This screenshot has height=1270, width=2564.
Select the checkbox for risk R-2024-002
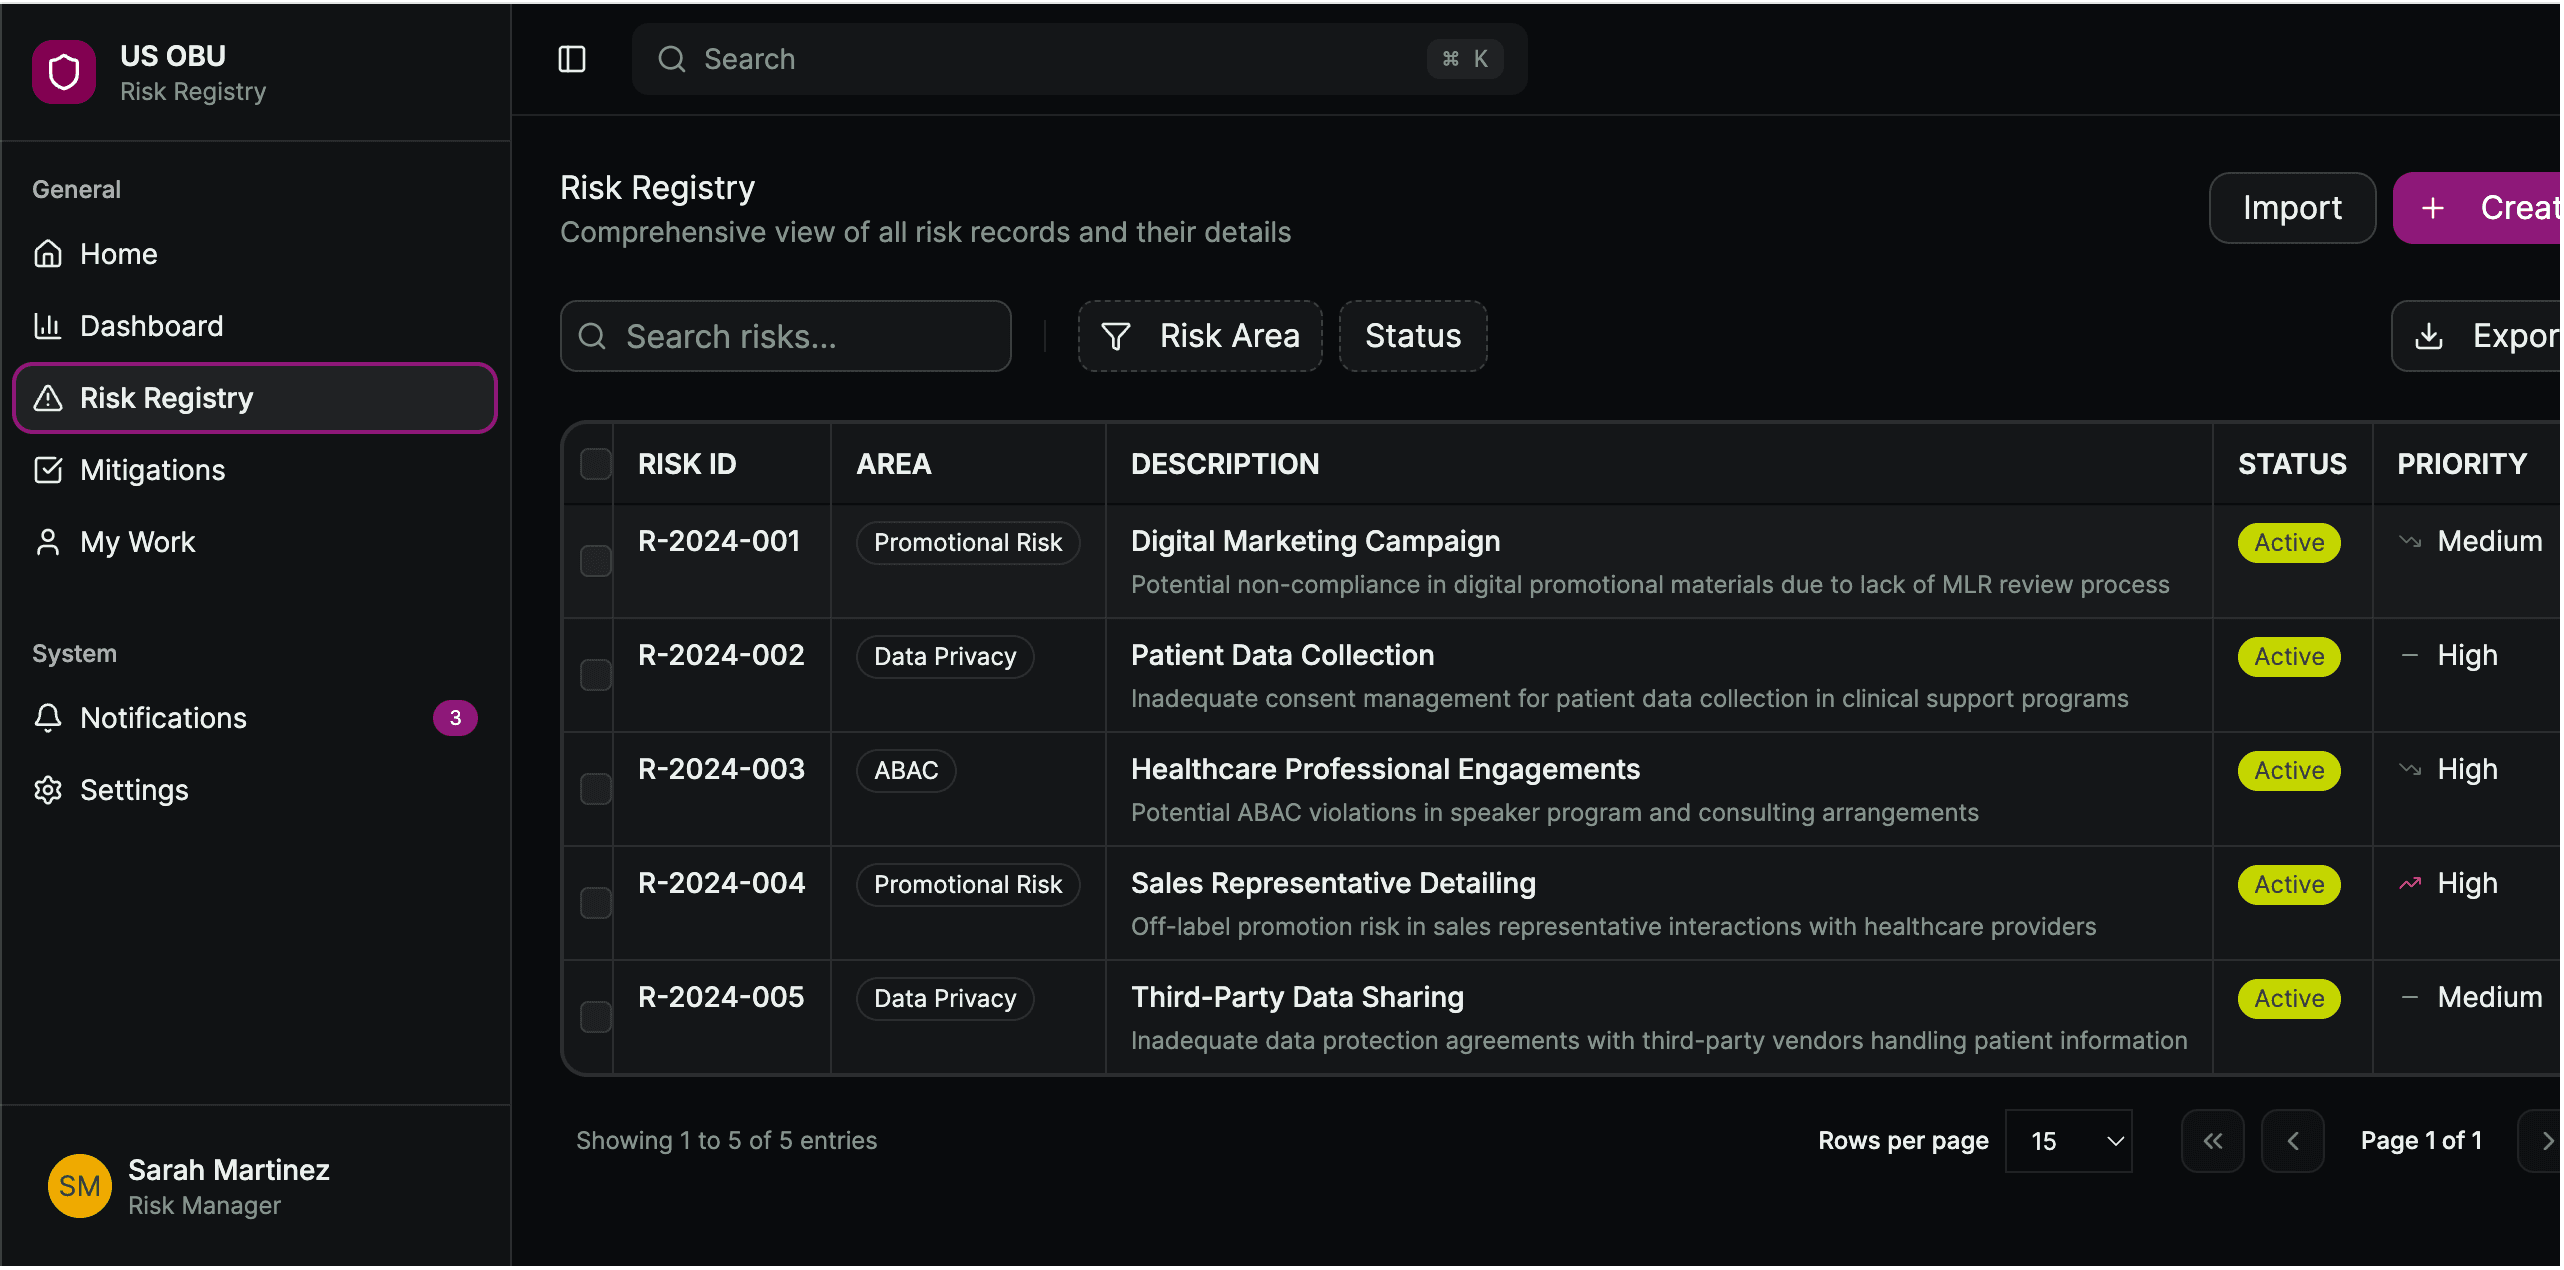(x=596, y=675)
